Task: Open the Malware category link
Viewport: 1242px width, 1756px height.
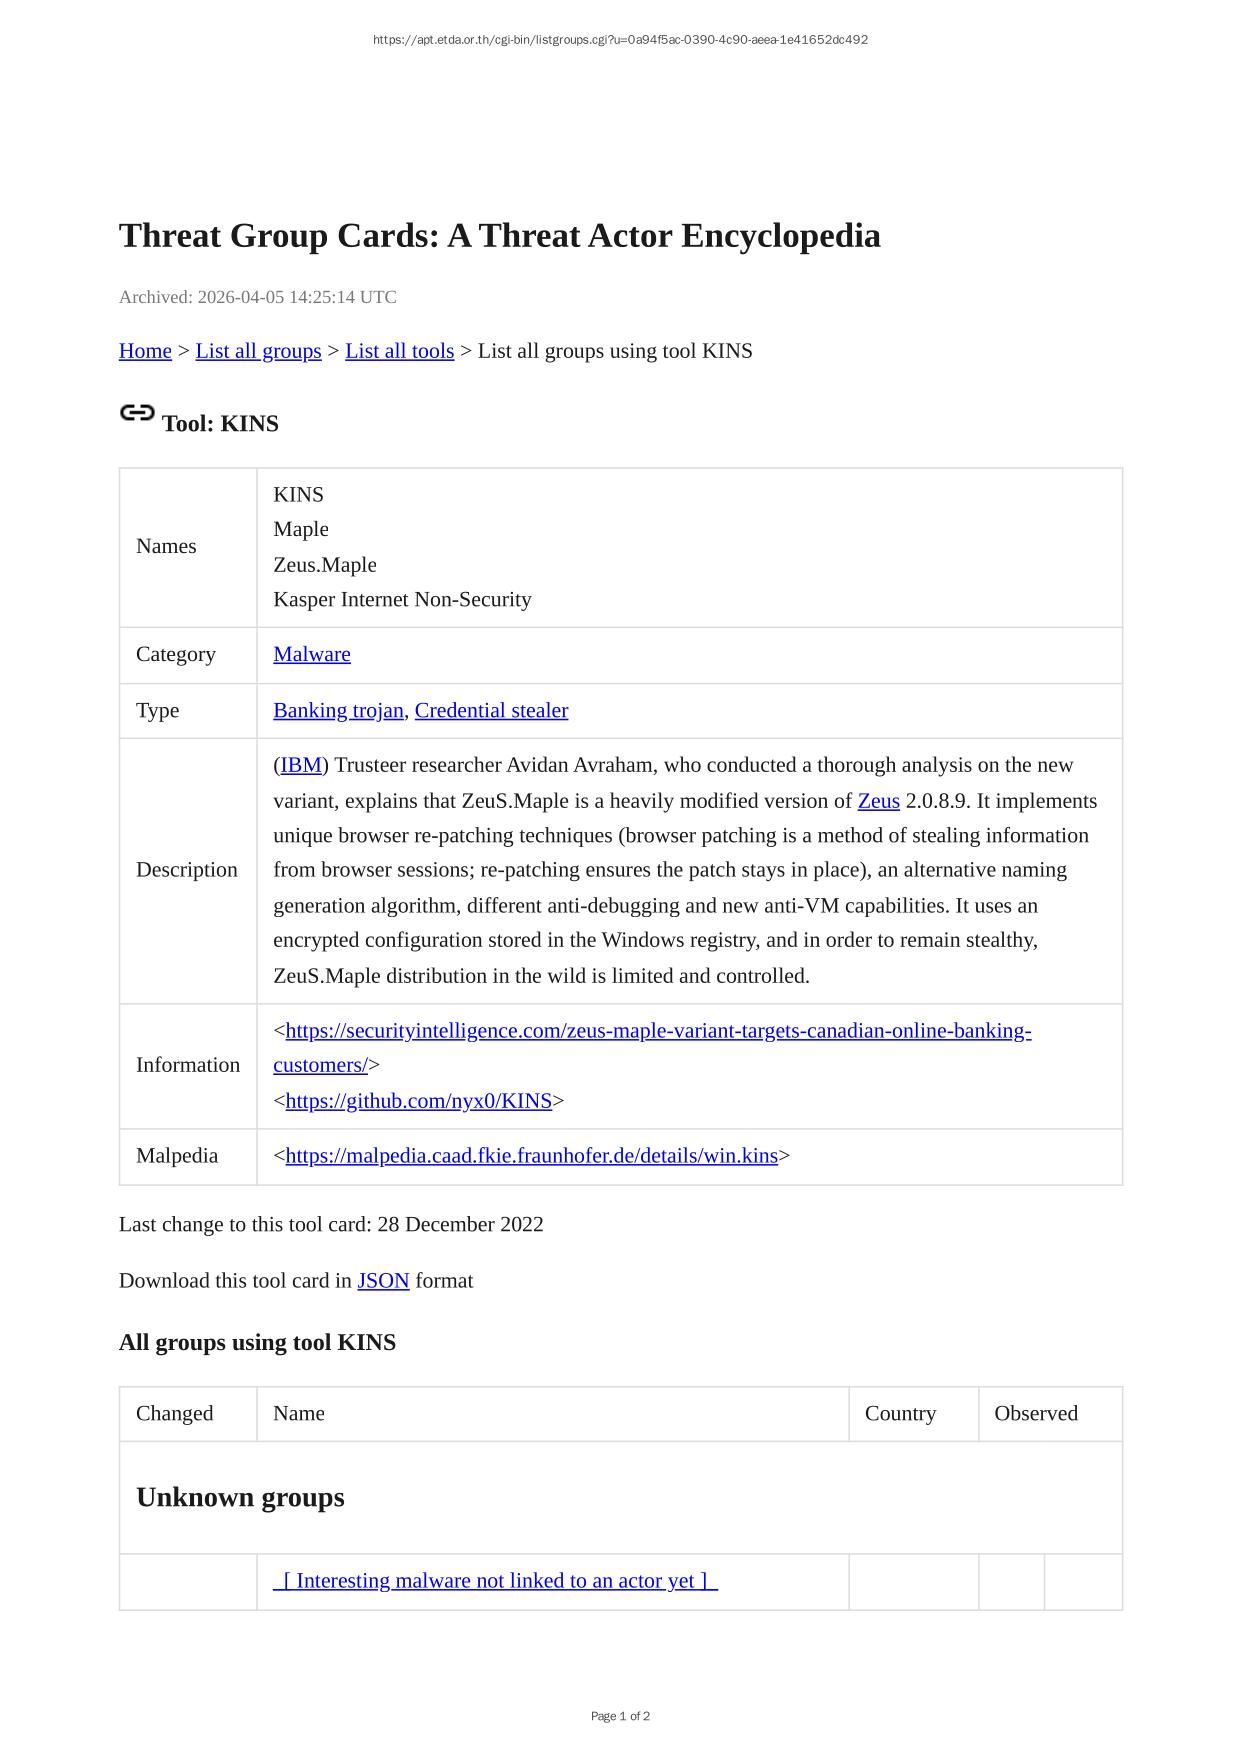Action: click(312, 654)
